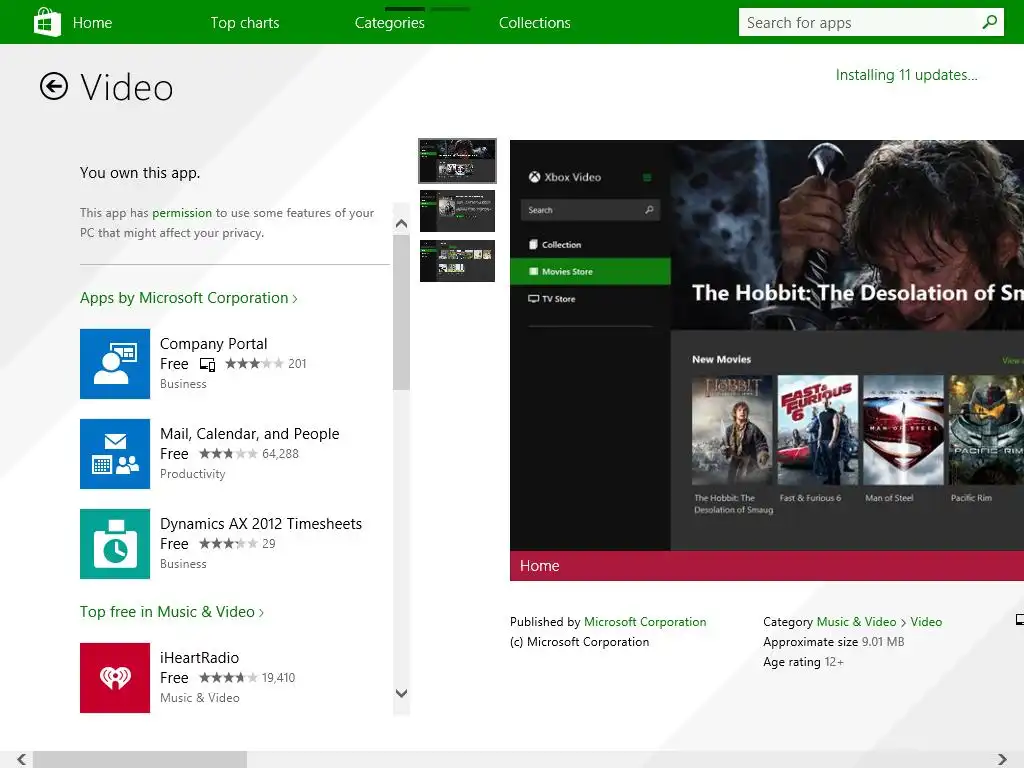Click the sidebar scroll down arrow
1024x768 pixels.
[402, 694]
